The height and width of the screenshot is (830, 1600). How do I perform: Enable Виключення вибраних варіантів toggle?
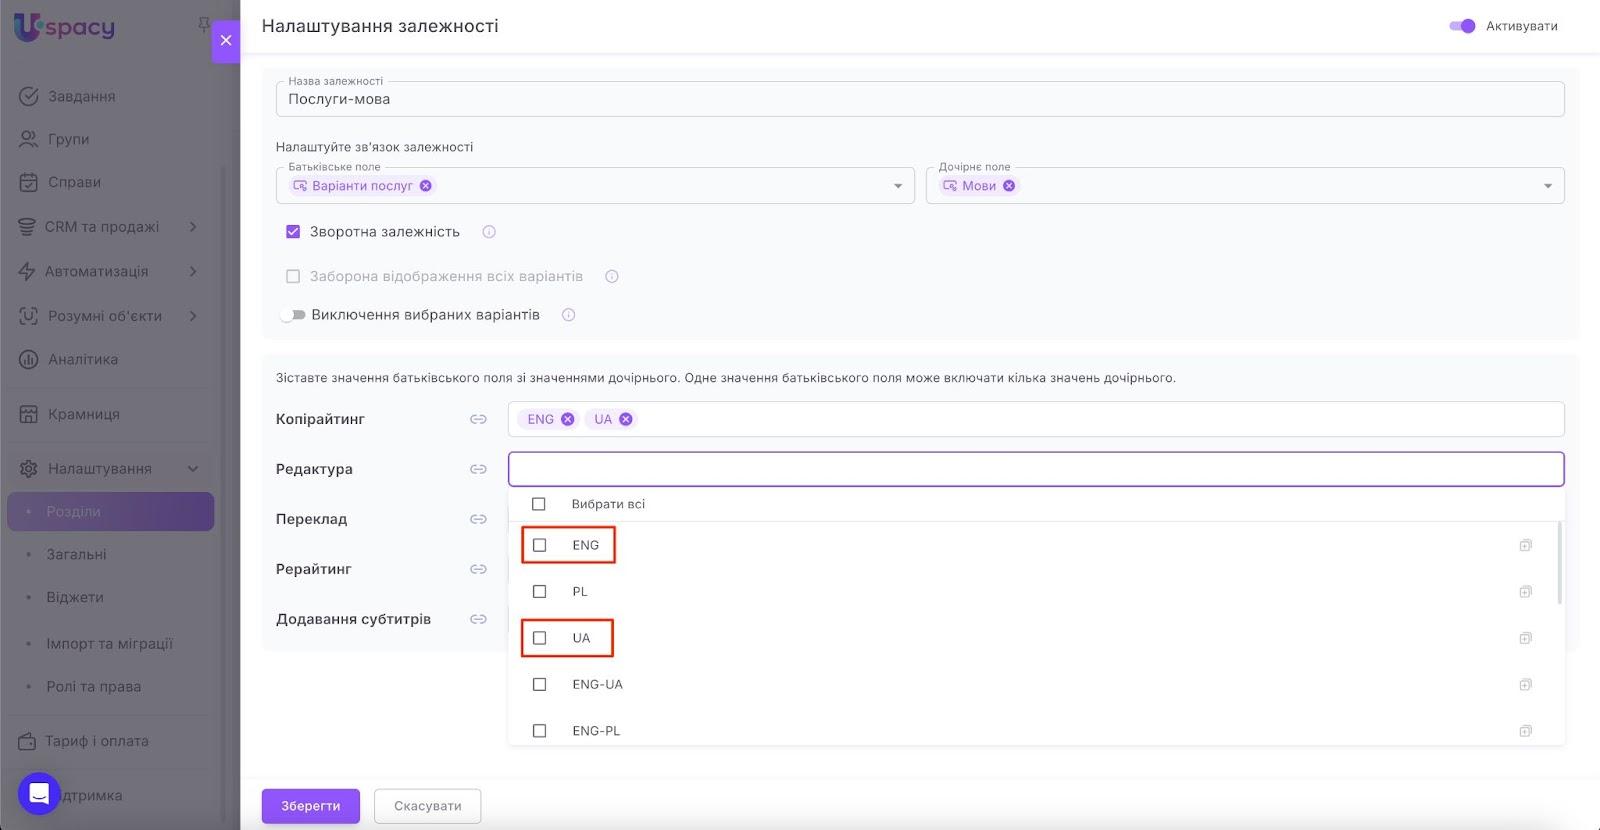(x=293, y=315)
